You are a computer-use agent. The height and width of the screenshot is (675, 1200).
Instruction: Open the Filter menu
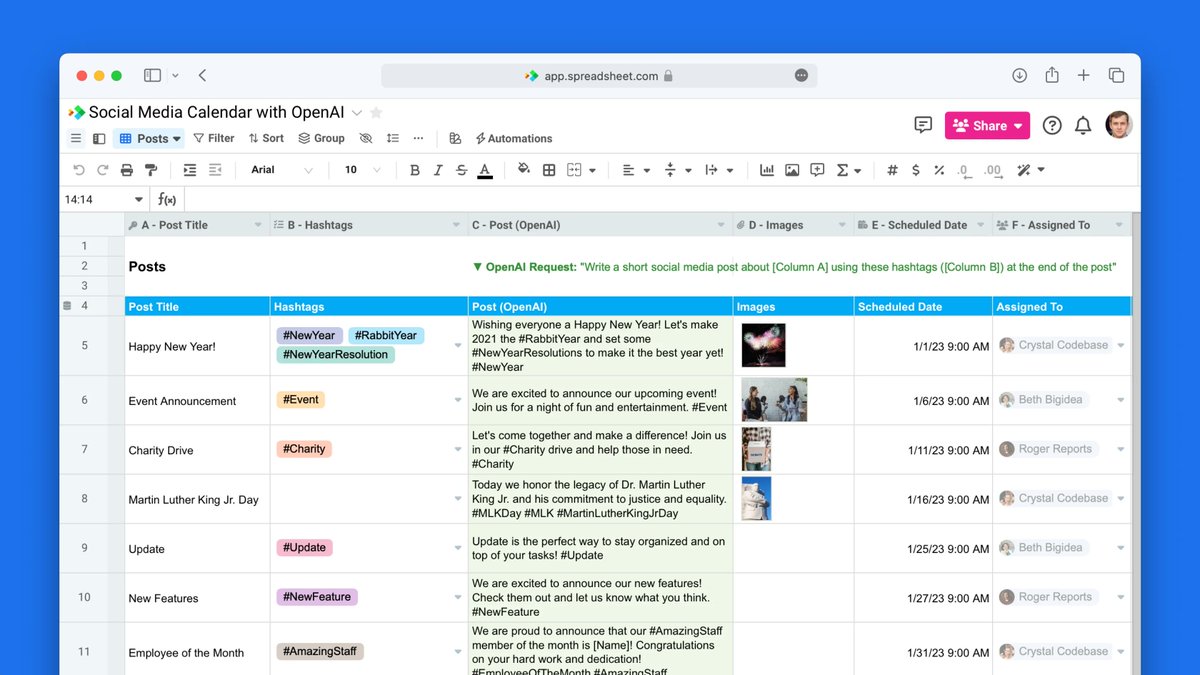(x=214, y=138)
